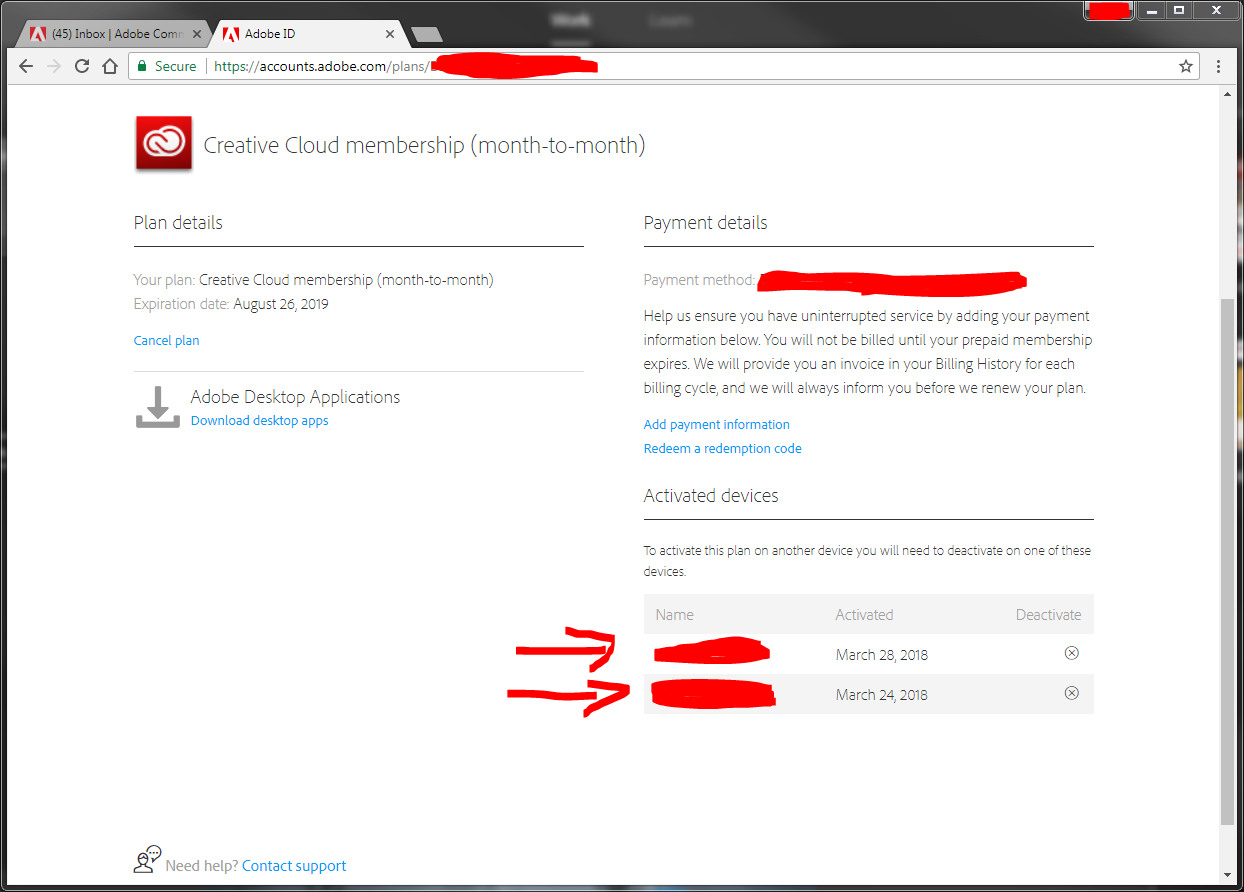1244x892 pixels.
Task: Click the scrollbar up arrow
Action: click(x=1228, y=93)
